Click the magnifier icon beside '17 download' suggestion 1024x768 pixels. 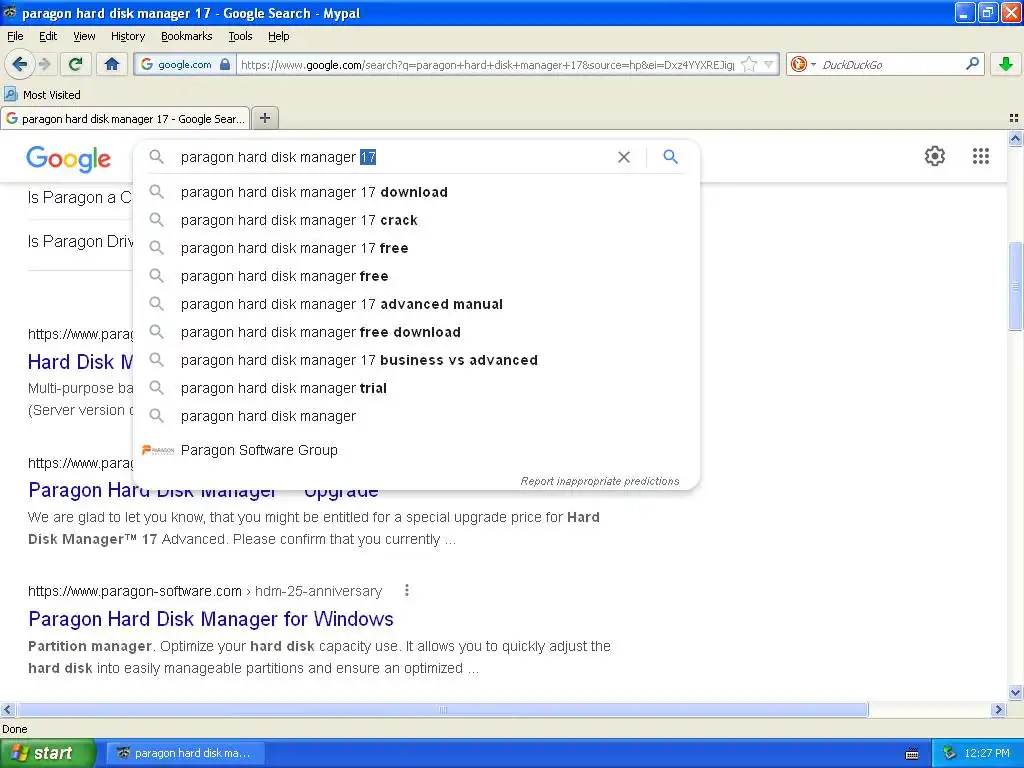157,191
